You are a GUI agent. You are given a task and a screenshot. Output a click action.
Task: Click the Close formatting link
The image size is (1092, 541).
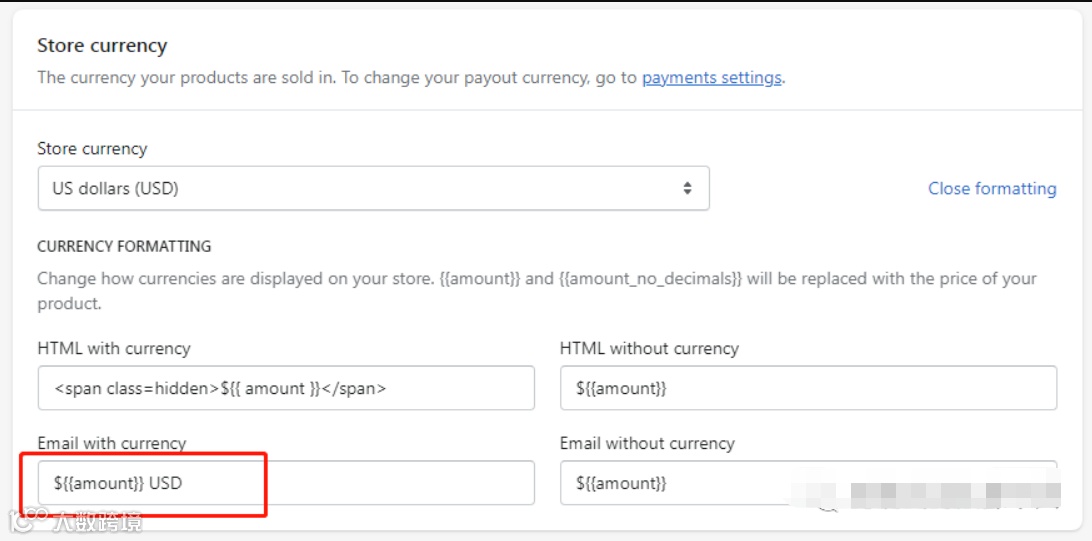coord(991,188)
